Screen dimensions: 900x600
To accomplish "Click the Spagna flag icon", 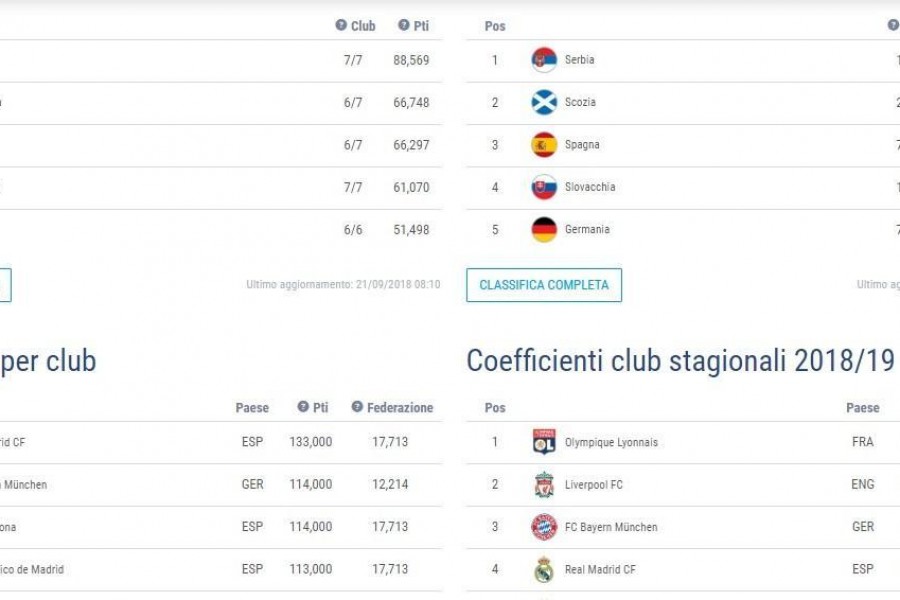I will click(x=544, y=145).
